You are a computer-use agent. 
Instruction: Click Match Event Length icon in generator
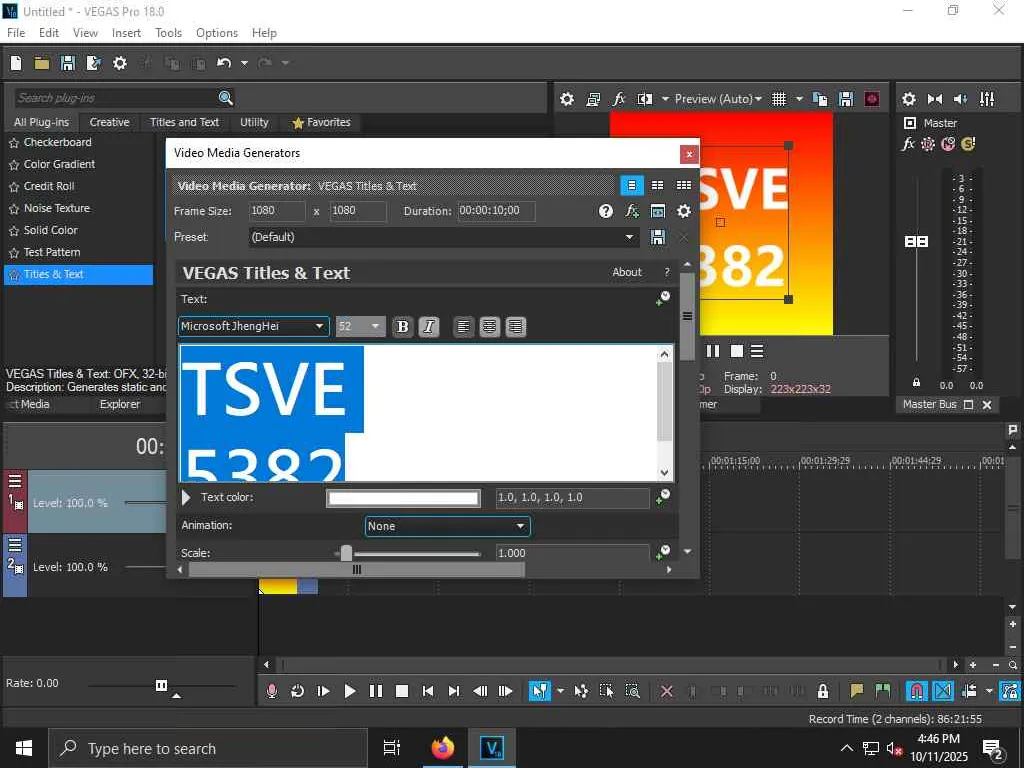point(658,211)
